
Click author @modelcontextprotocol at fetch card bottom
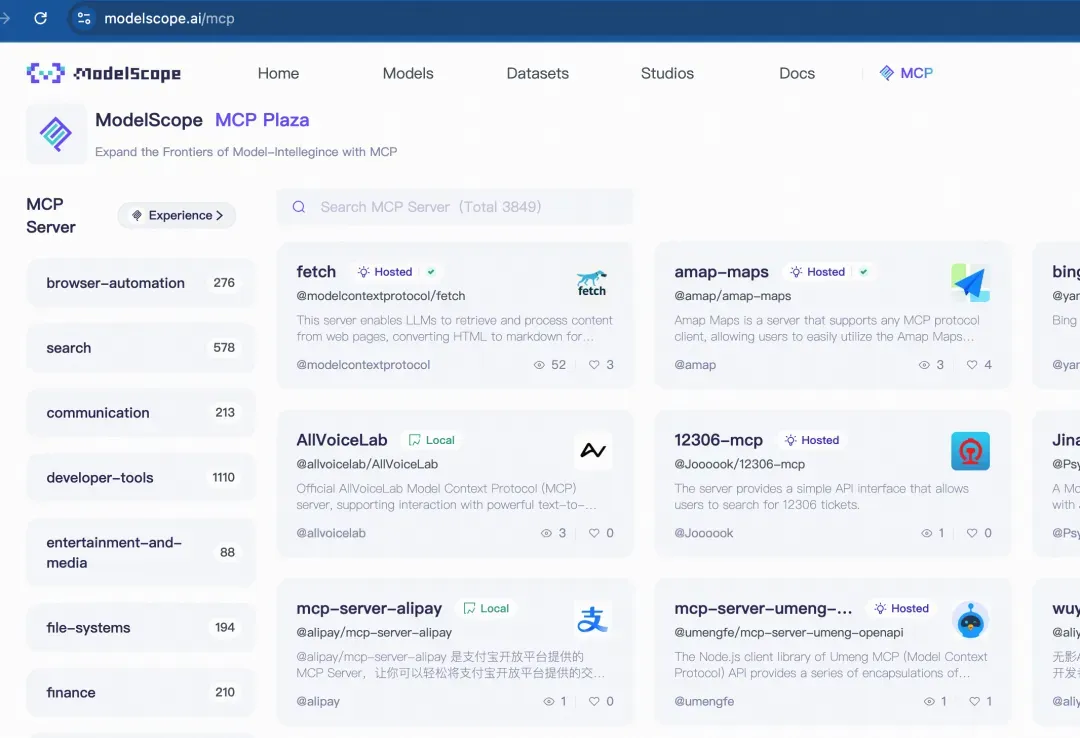[363, 365]
